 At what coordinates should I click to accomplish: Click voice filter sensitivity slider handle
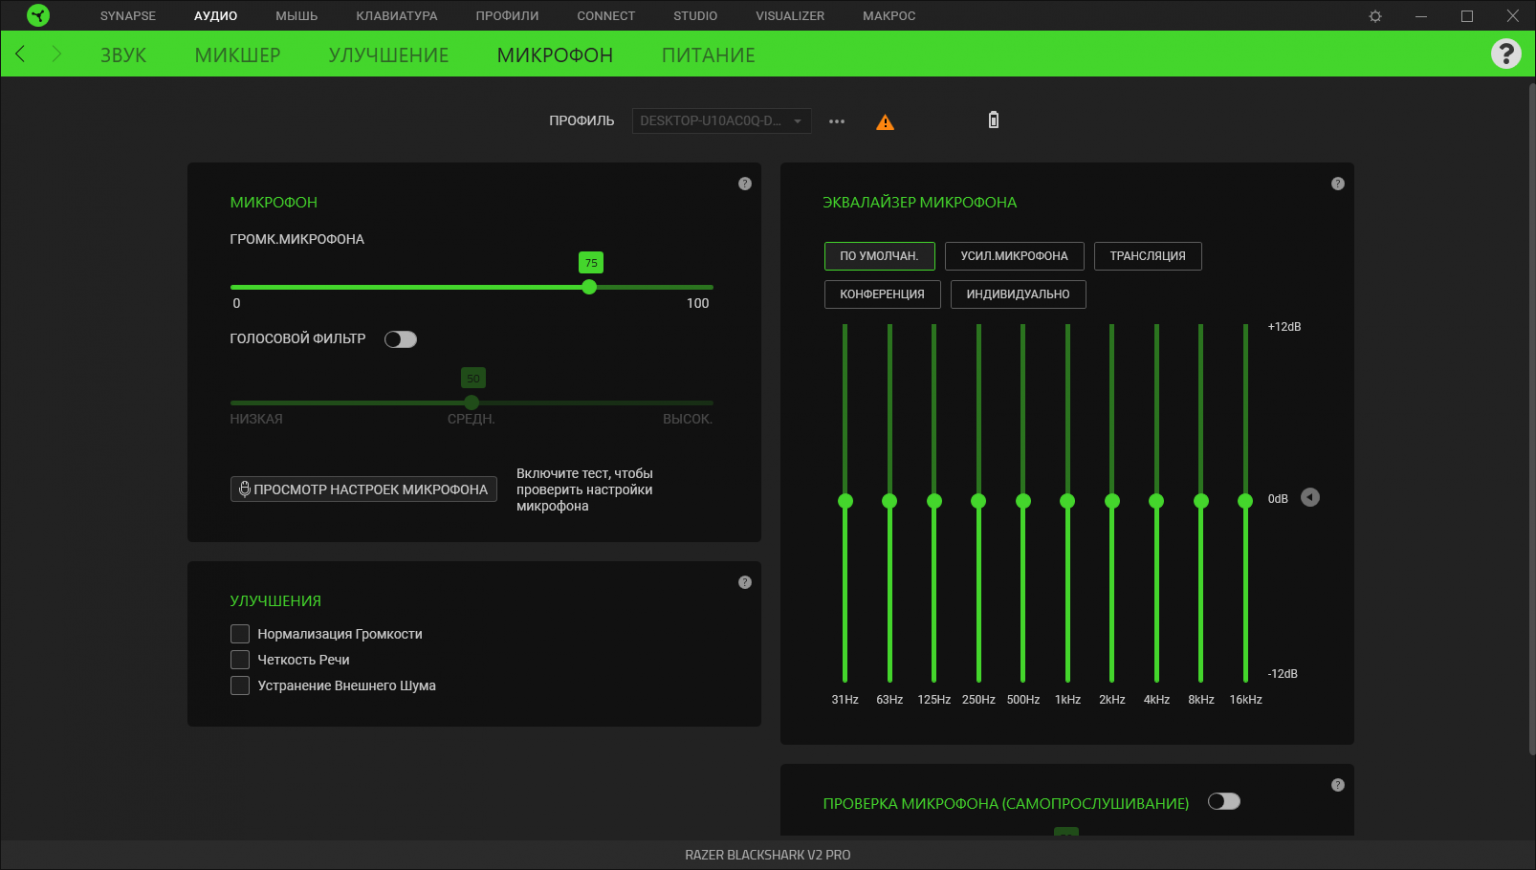tap(472, 402)
